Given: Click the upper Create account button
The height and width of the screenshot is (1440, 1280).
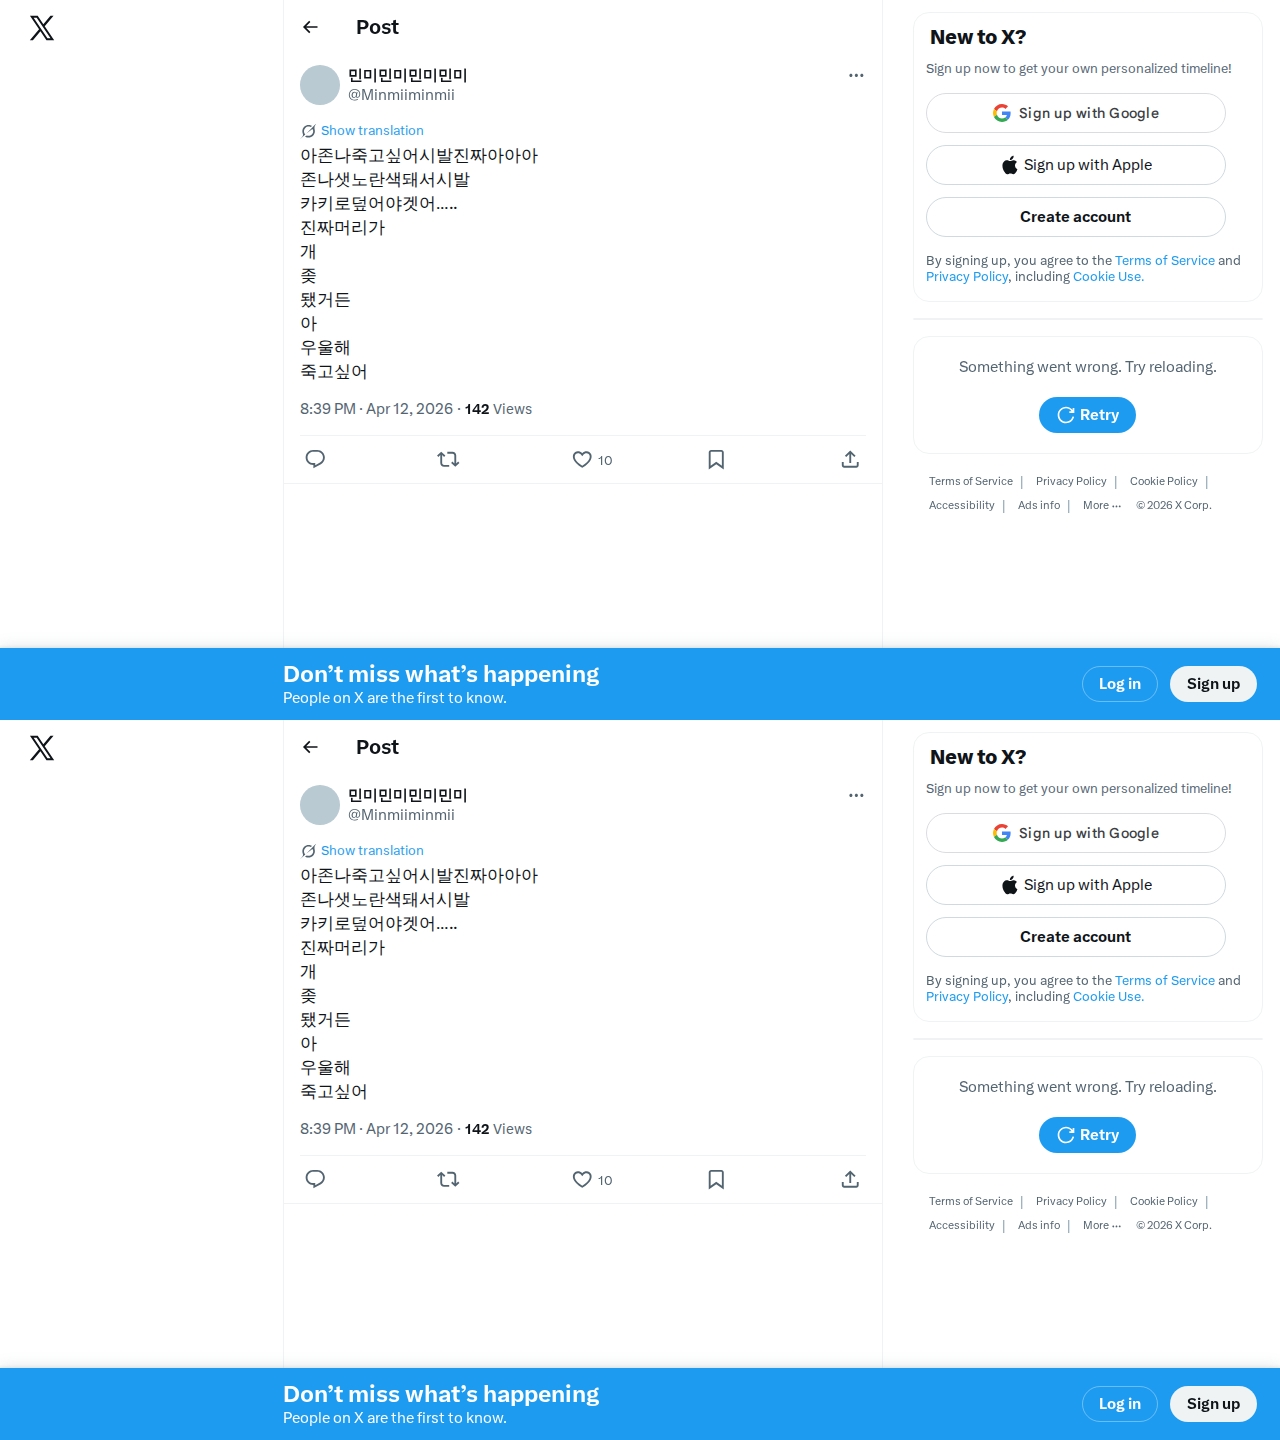Looking at the screenshot, I should coord(1076,217).
